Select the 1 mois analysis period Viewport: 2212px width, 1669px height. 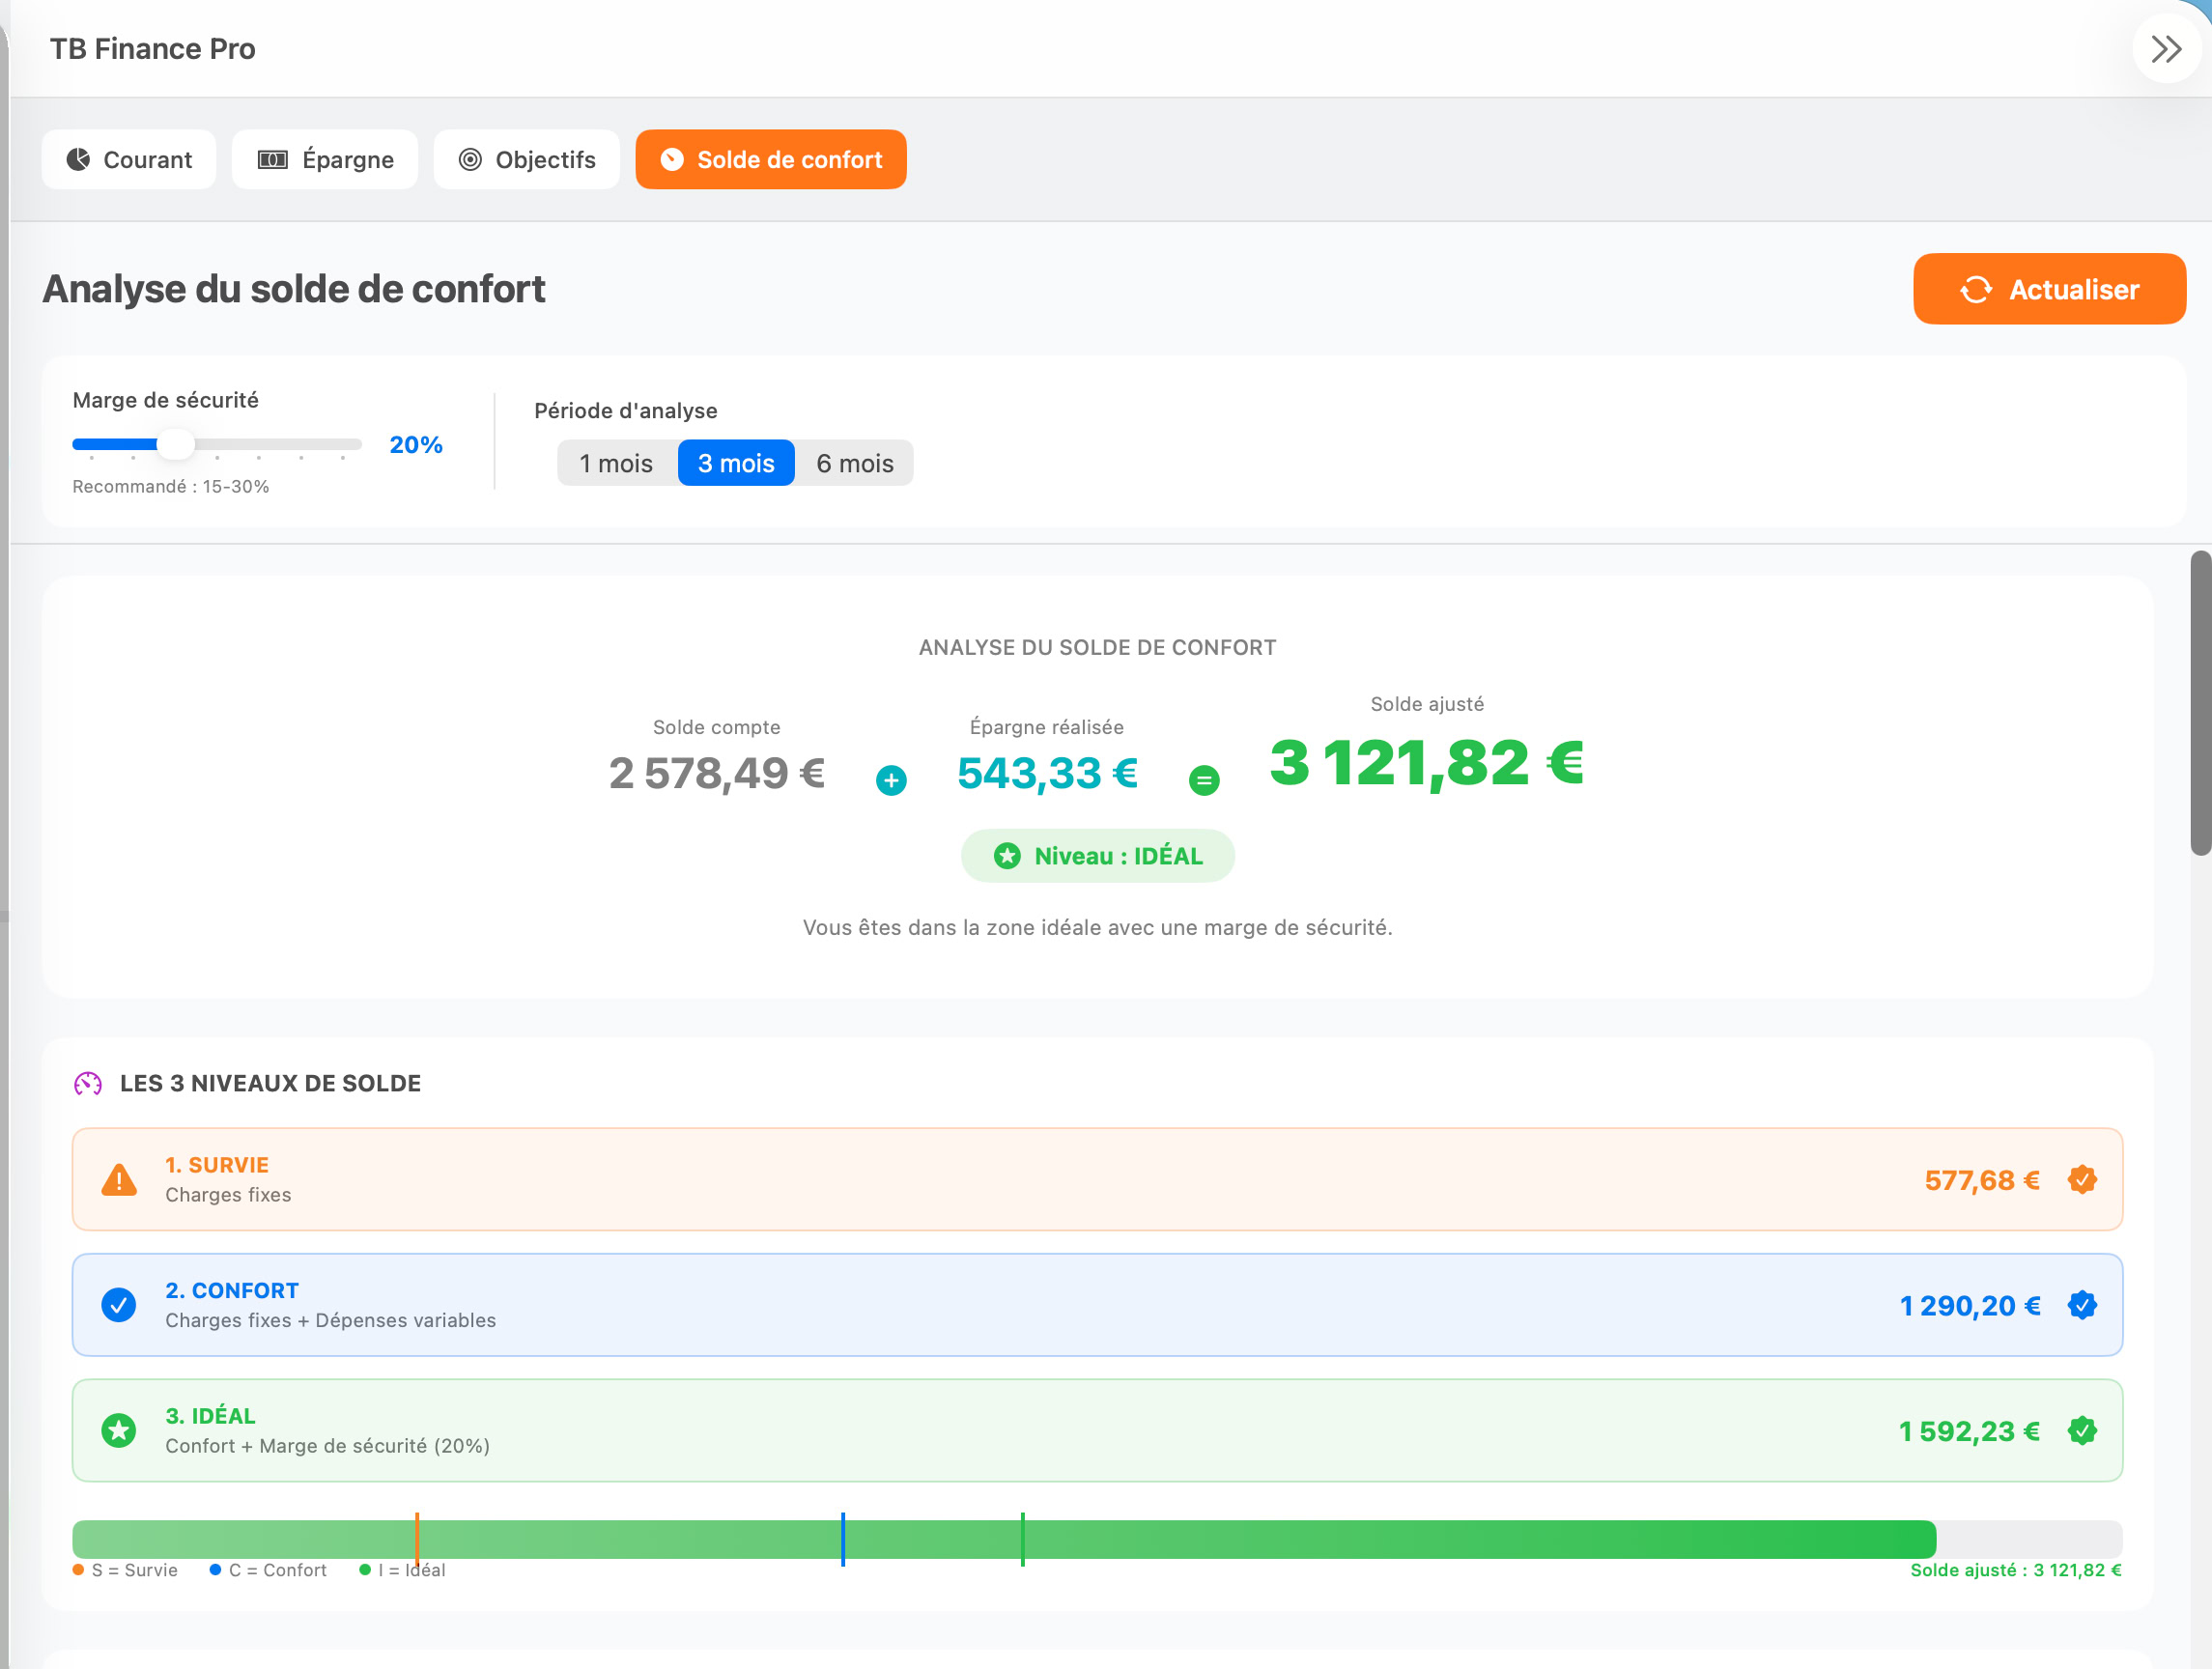click(x=616, y=463)
